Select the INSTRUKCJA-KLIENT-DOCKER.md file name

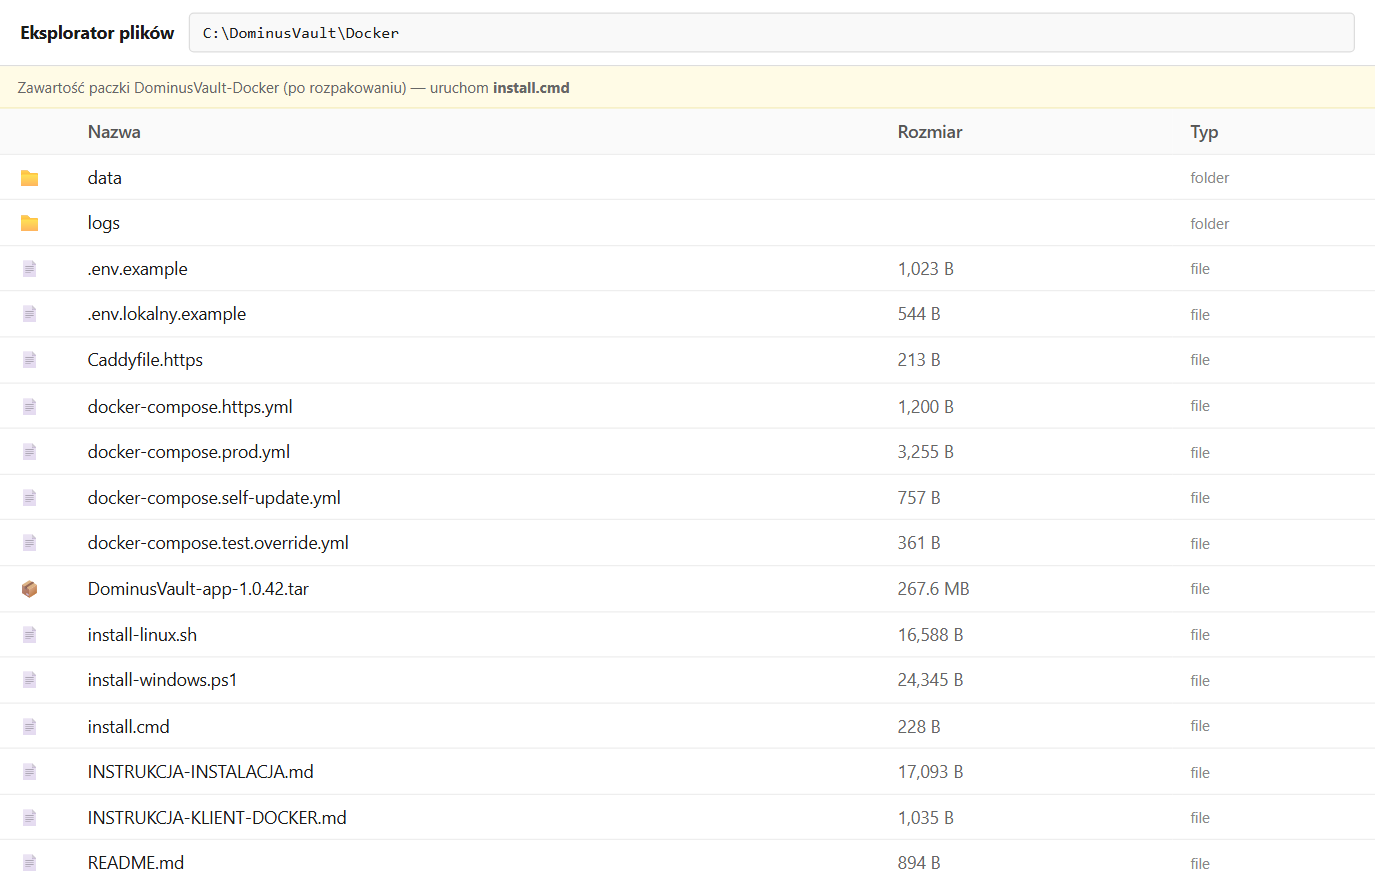tap(217, 818)
